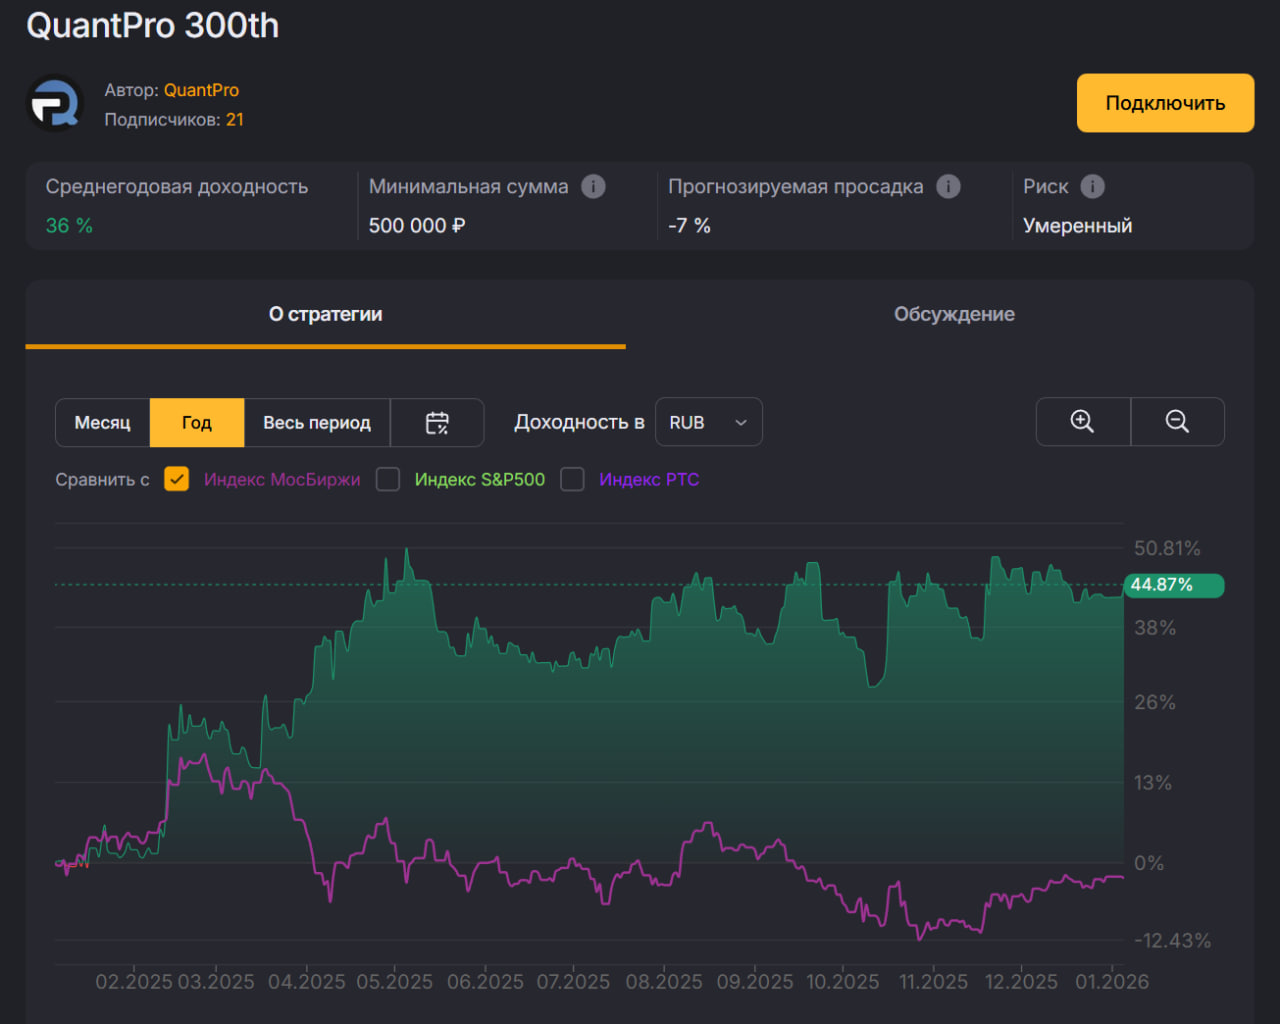The width and height of the screenshot is (1280, 1024).
Task: Open the QuantPro author link
Action: [201, 90]
